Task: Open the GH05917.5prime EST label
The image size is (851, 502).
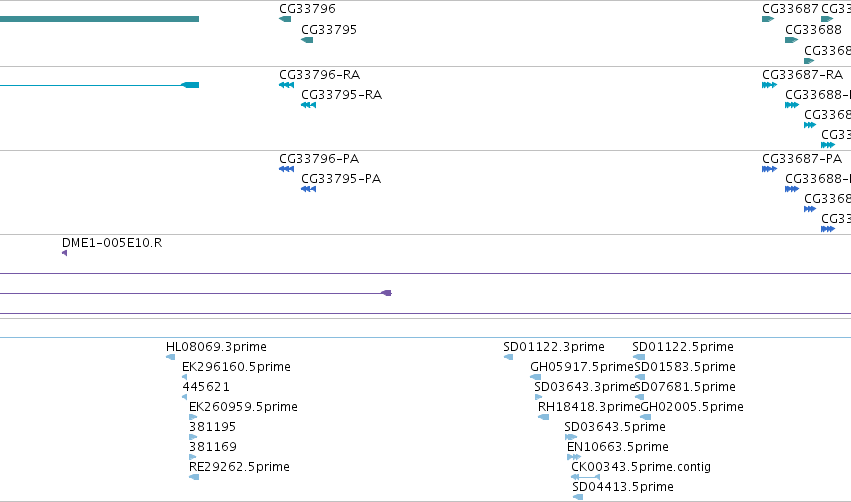Action: pos(582,367)
